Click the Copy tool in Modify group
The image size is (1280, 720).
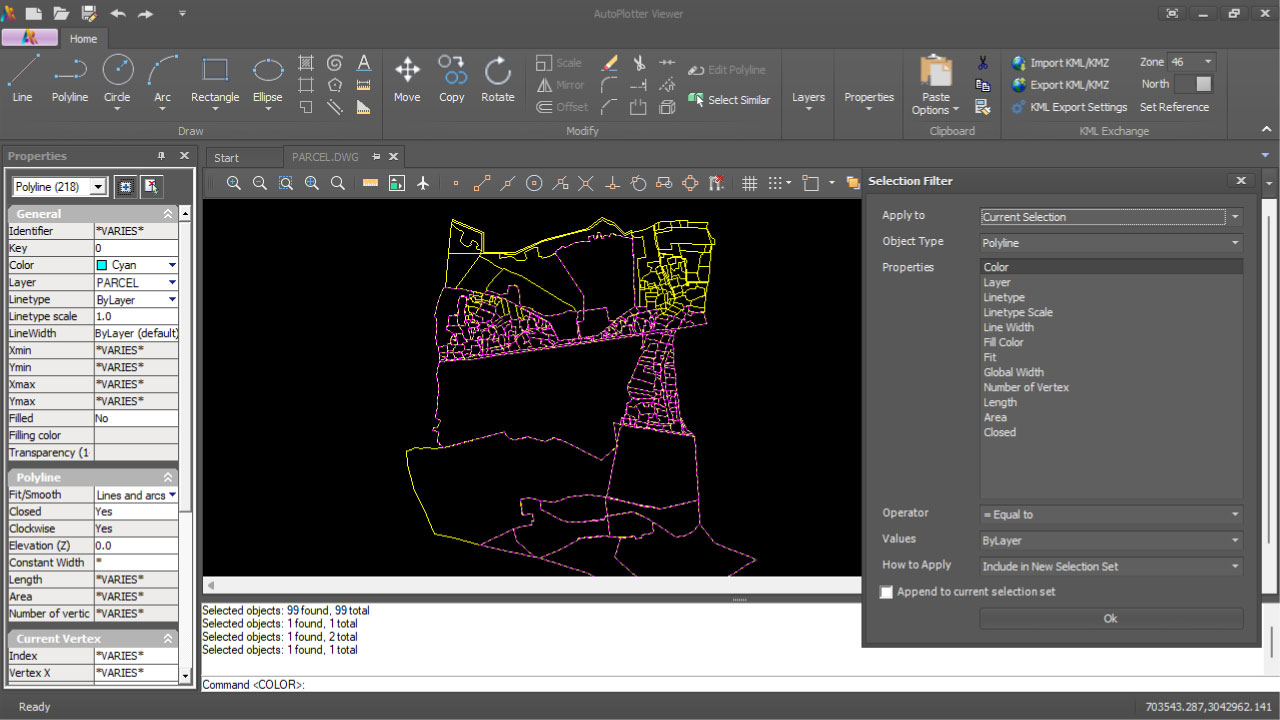452,78
